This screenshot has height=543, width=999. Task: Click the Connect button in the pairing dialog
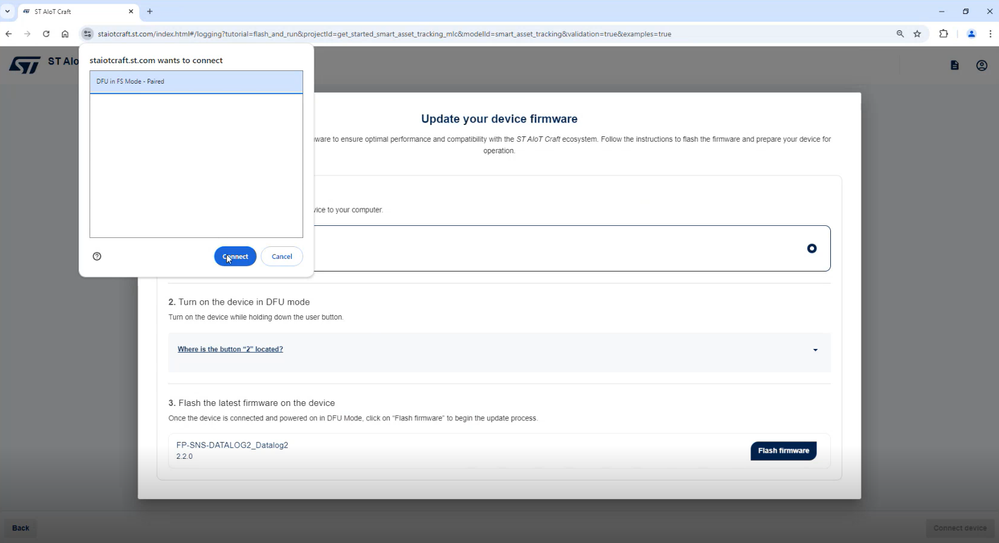point(235,256)
